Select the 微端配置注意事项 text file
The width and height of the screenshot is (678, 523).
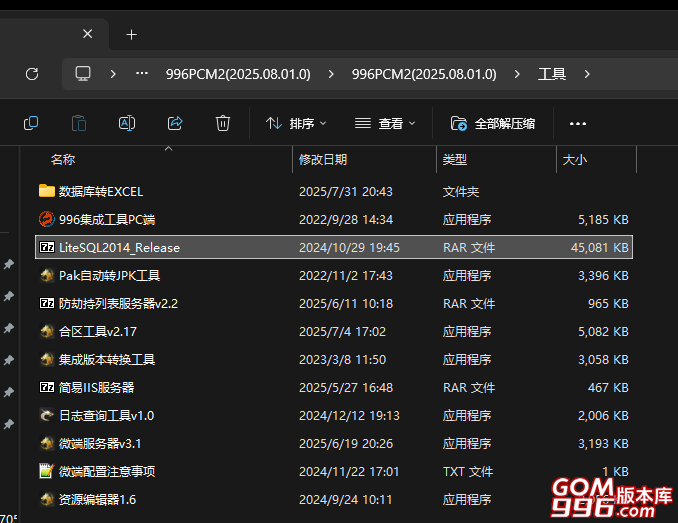[x=106, y=471]
